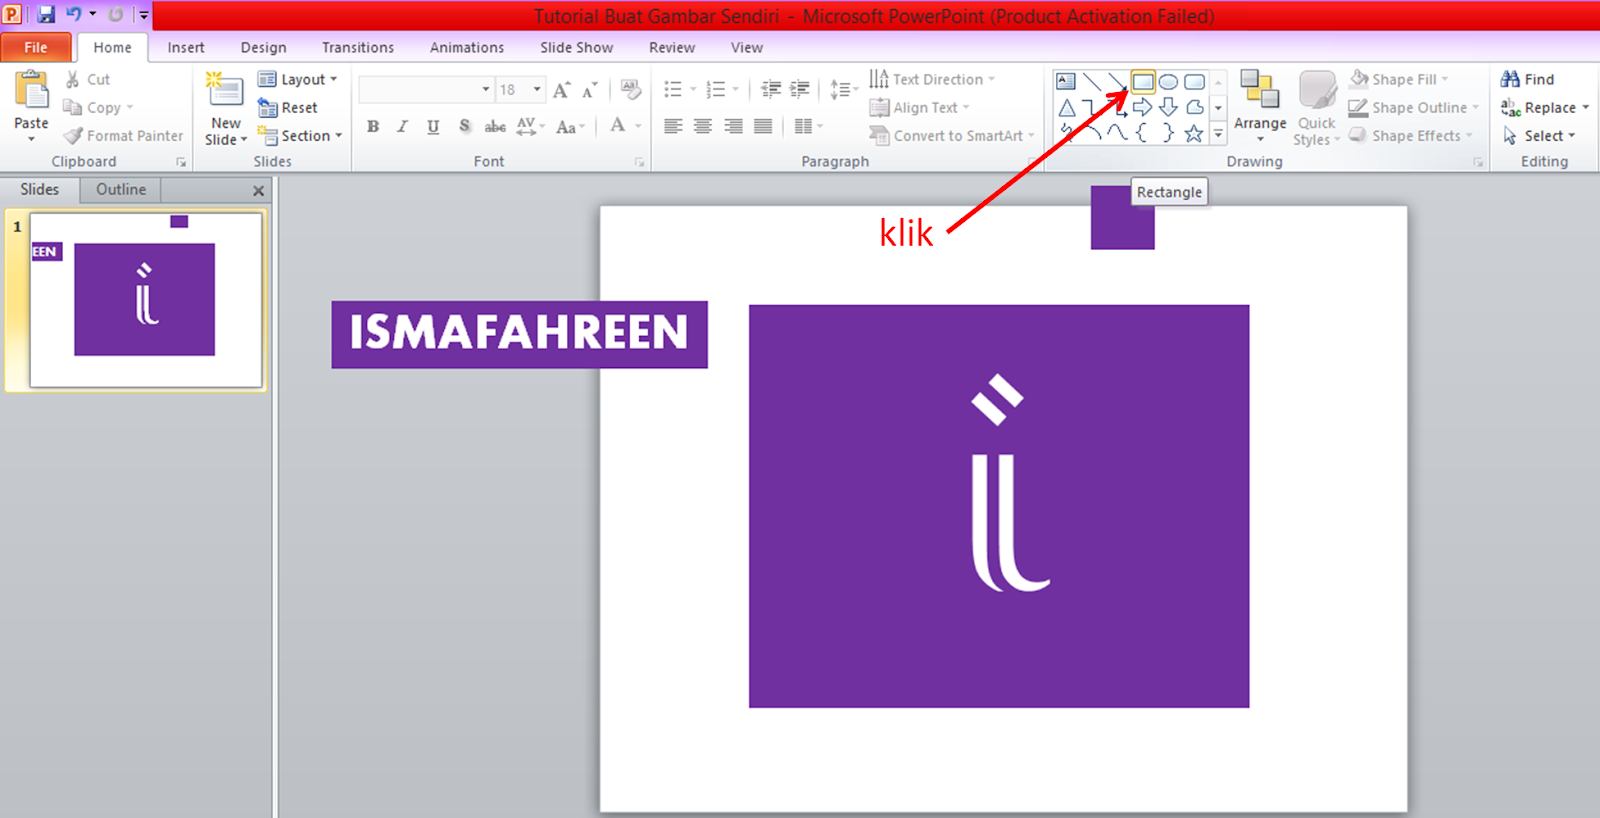Pick the straight Line shape
1600x818 pixels.
click(1092, 82)
